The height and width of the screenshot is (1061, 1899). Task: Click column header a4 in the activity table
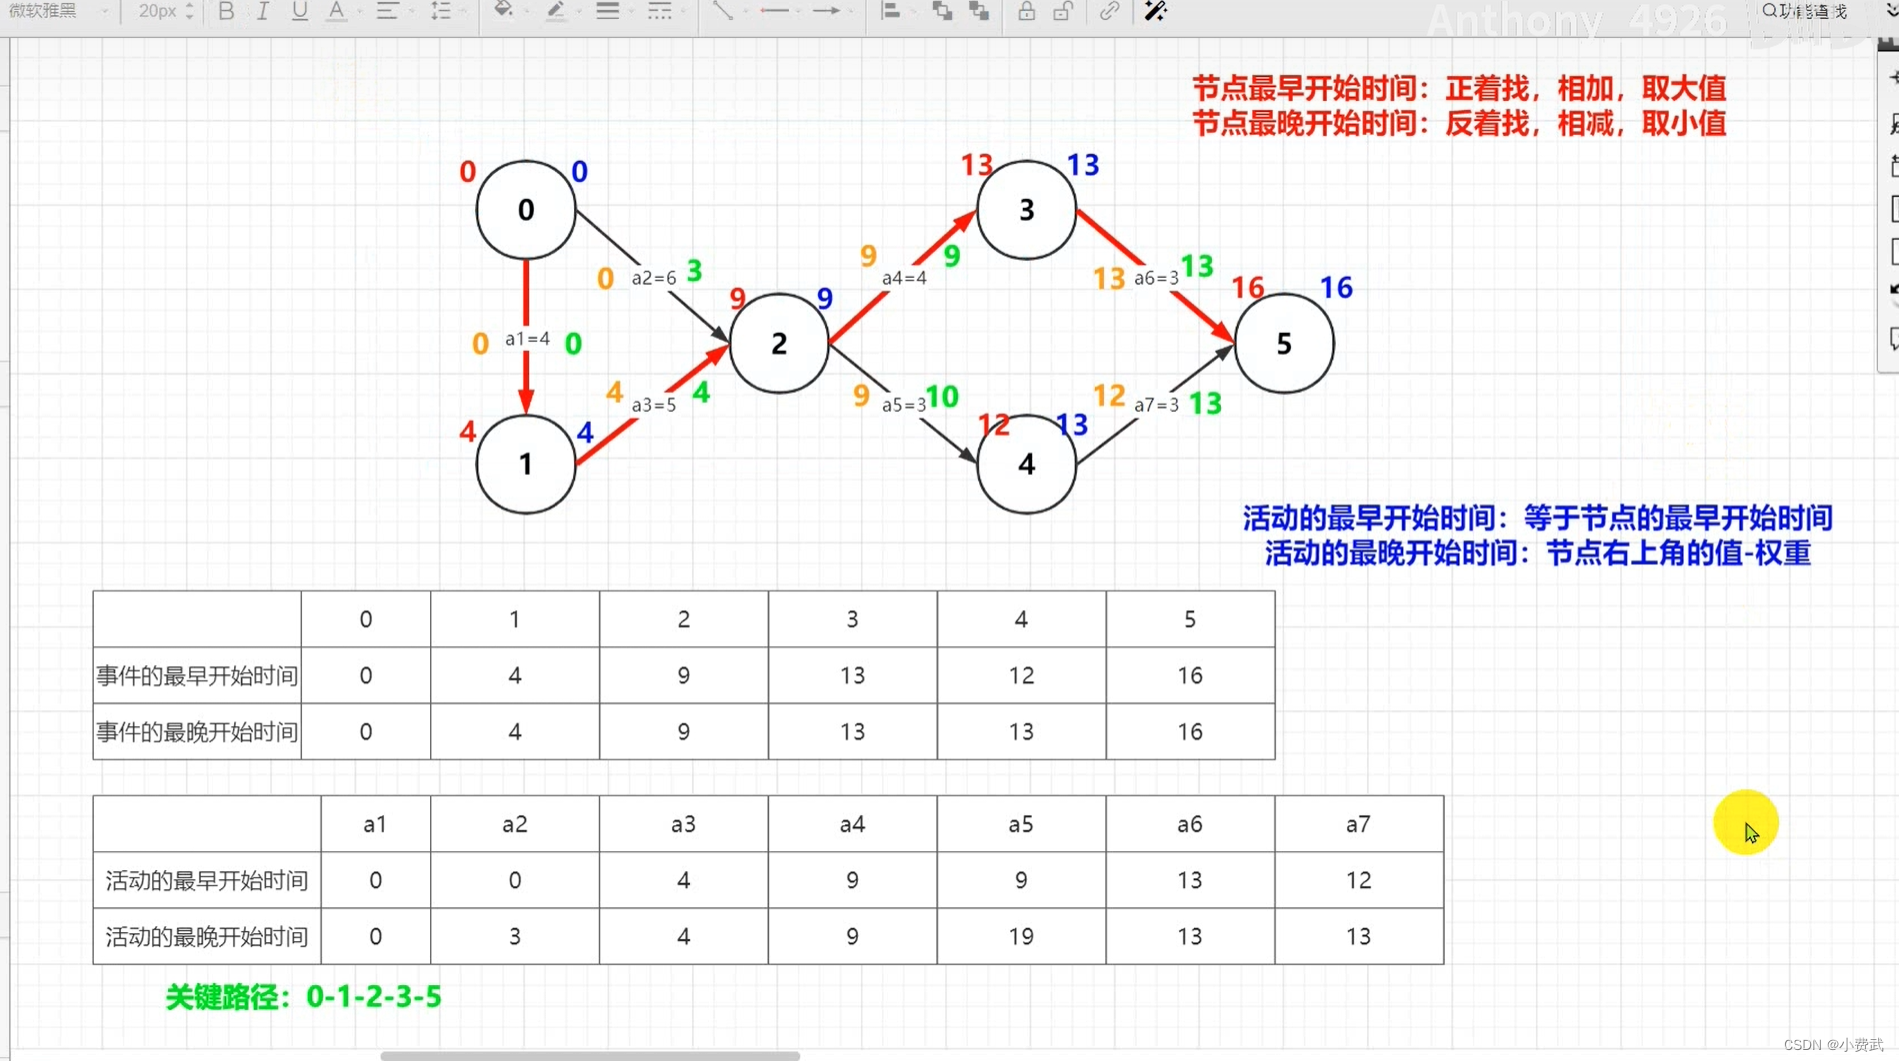tap(852, 825)
